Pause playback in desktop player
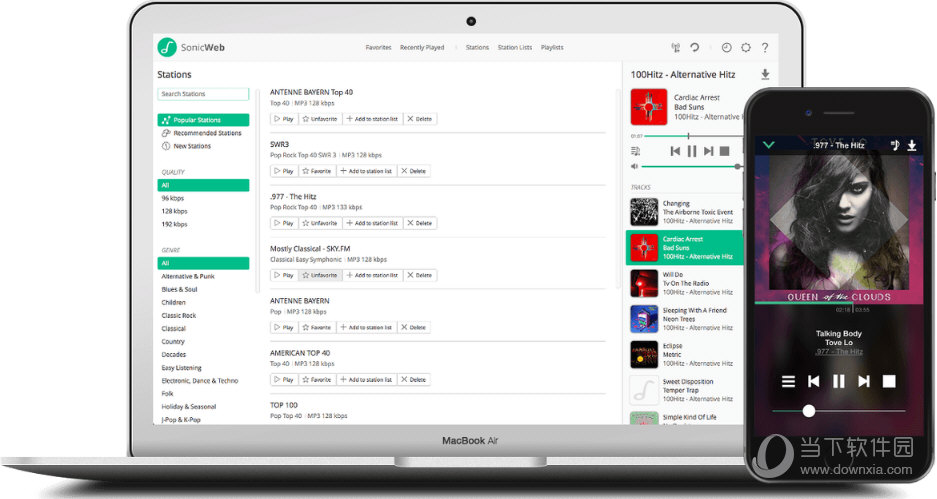Screen dimensions: 937x499 tap(692, 151)
